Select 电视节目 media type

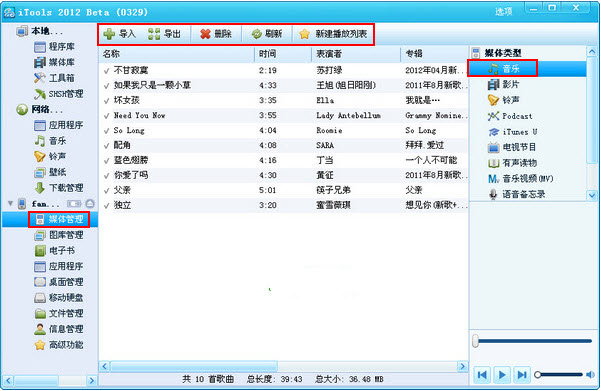pos(512,147)
